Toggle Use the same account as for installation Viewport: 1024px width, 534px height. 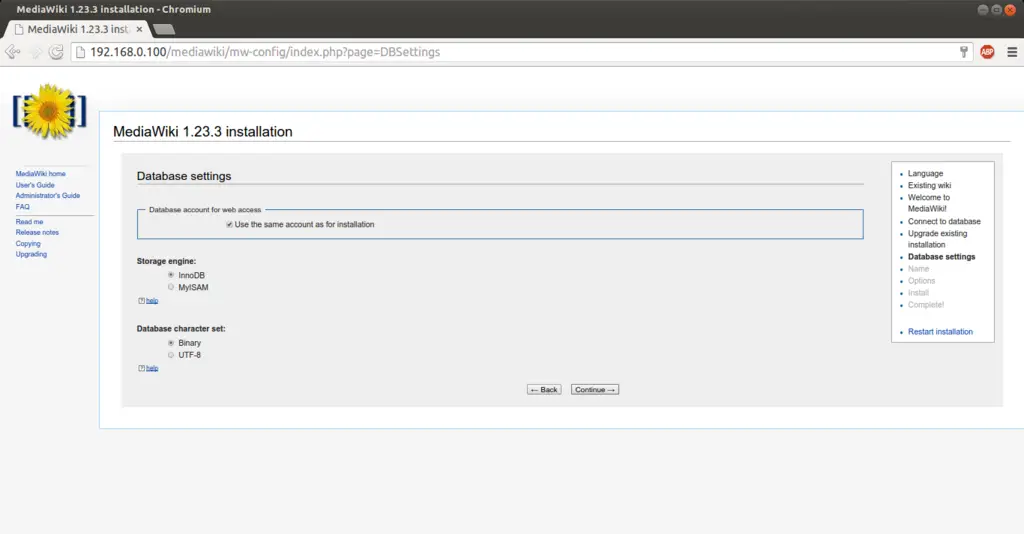(x=229, y=225)
